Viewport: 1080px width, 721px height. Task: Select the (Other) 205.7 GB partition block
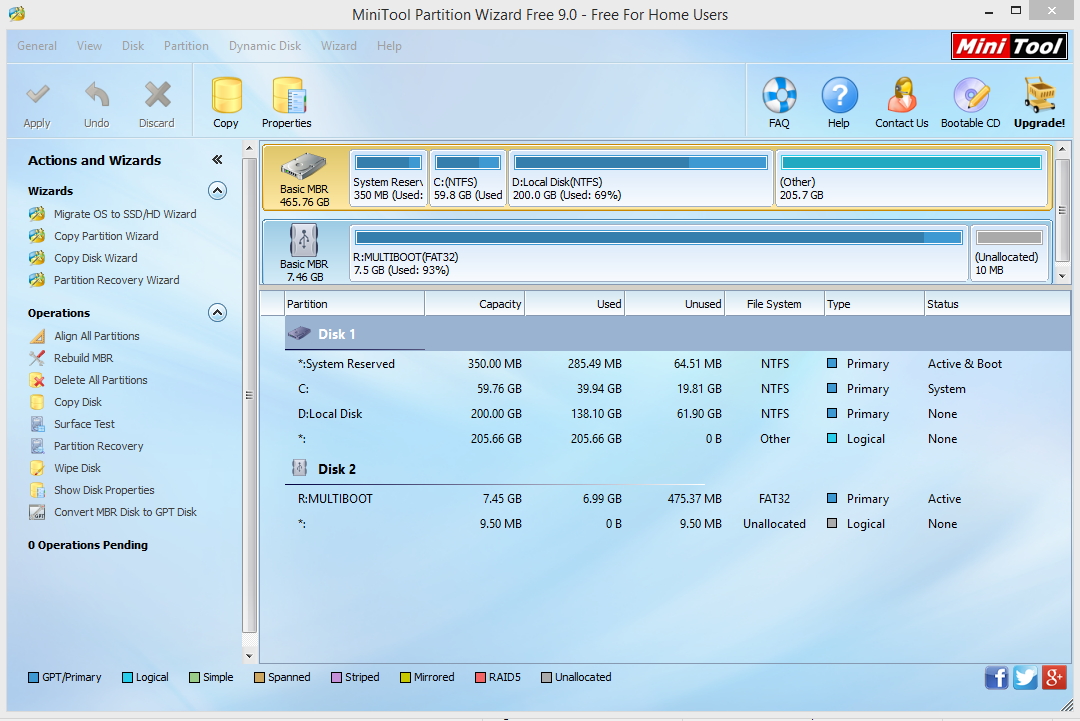point(911,178)
